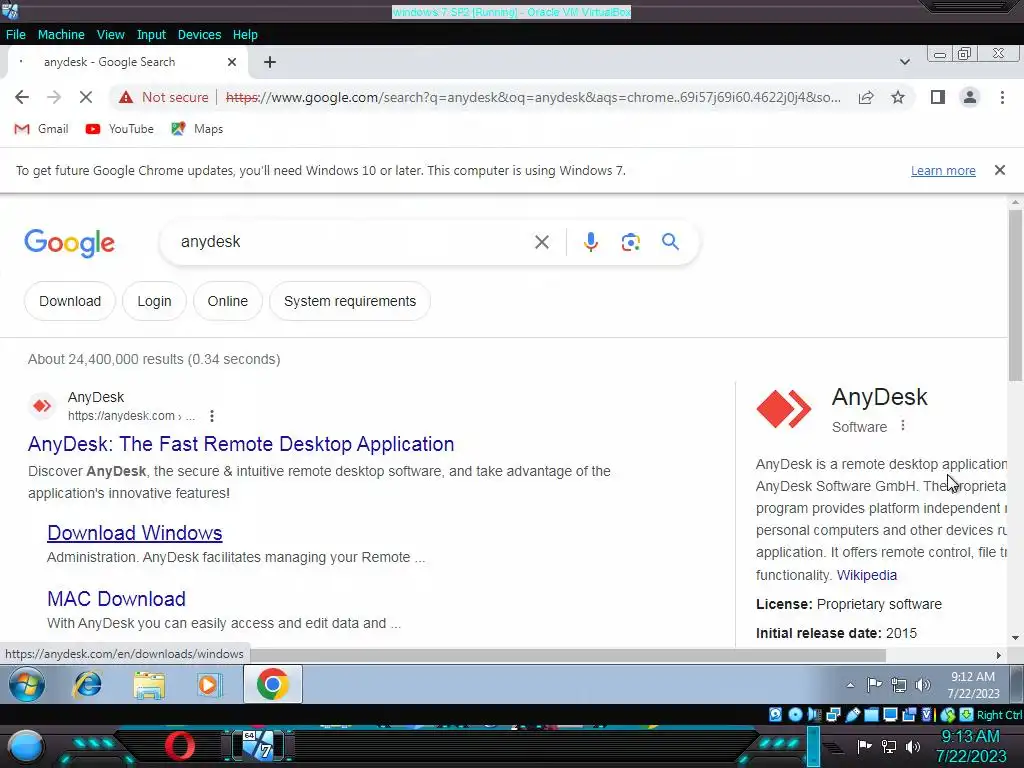This screenshot has height=768, width=1024.
Task: Open the Maps bookmark
Action: [x=197, y=129]
